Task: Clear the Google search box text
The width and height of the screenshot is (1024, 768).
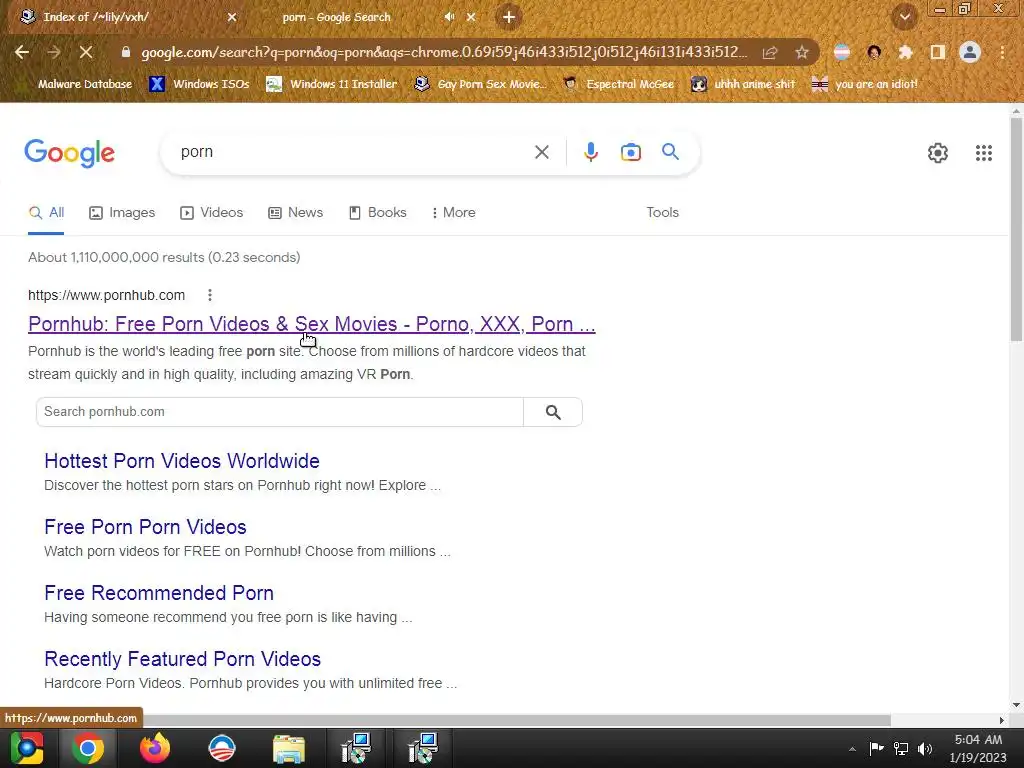Action: [x=541, y=152]
